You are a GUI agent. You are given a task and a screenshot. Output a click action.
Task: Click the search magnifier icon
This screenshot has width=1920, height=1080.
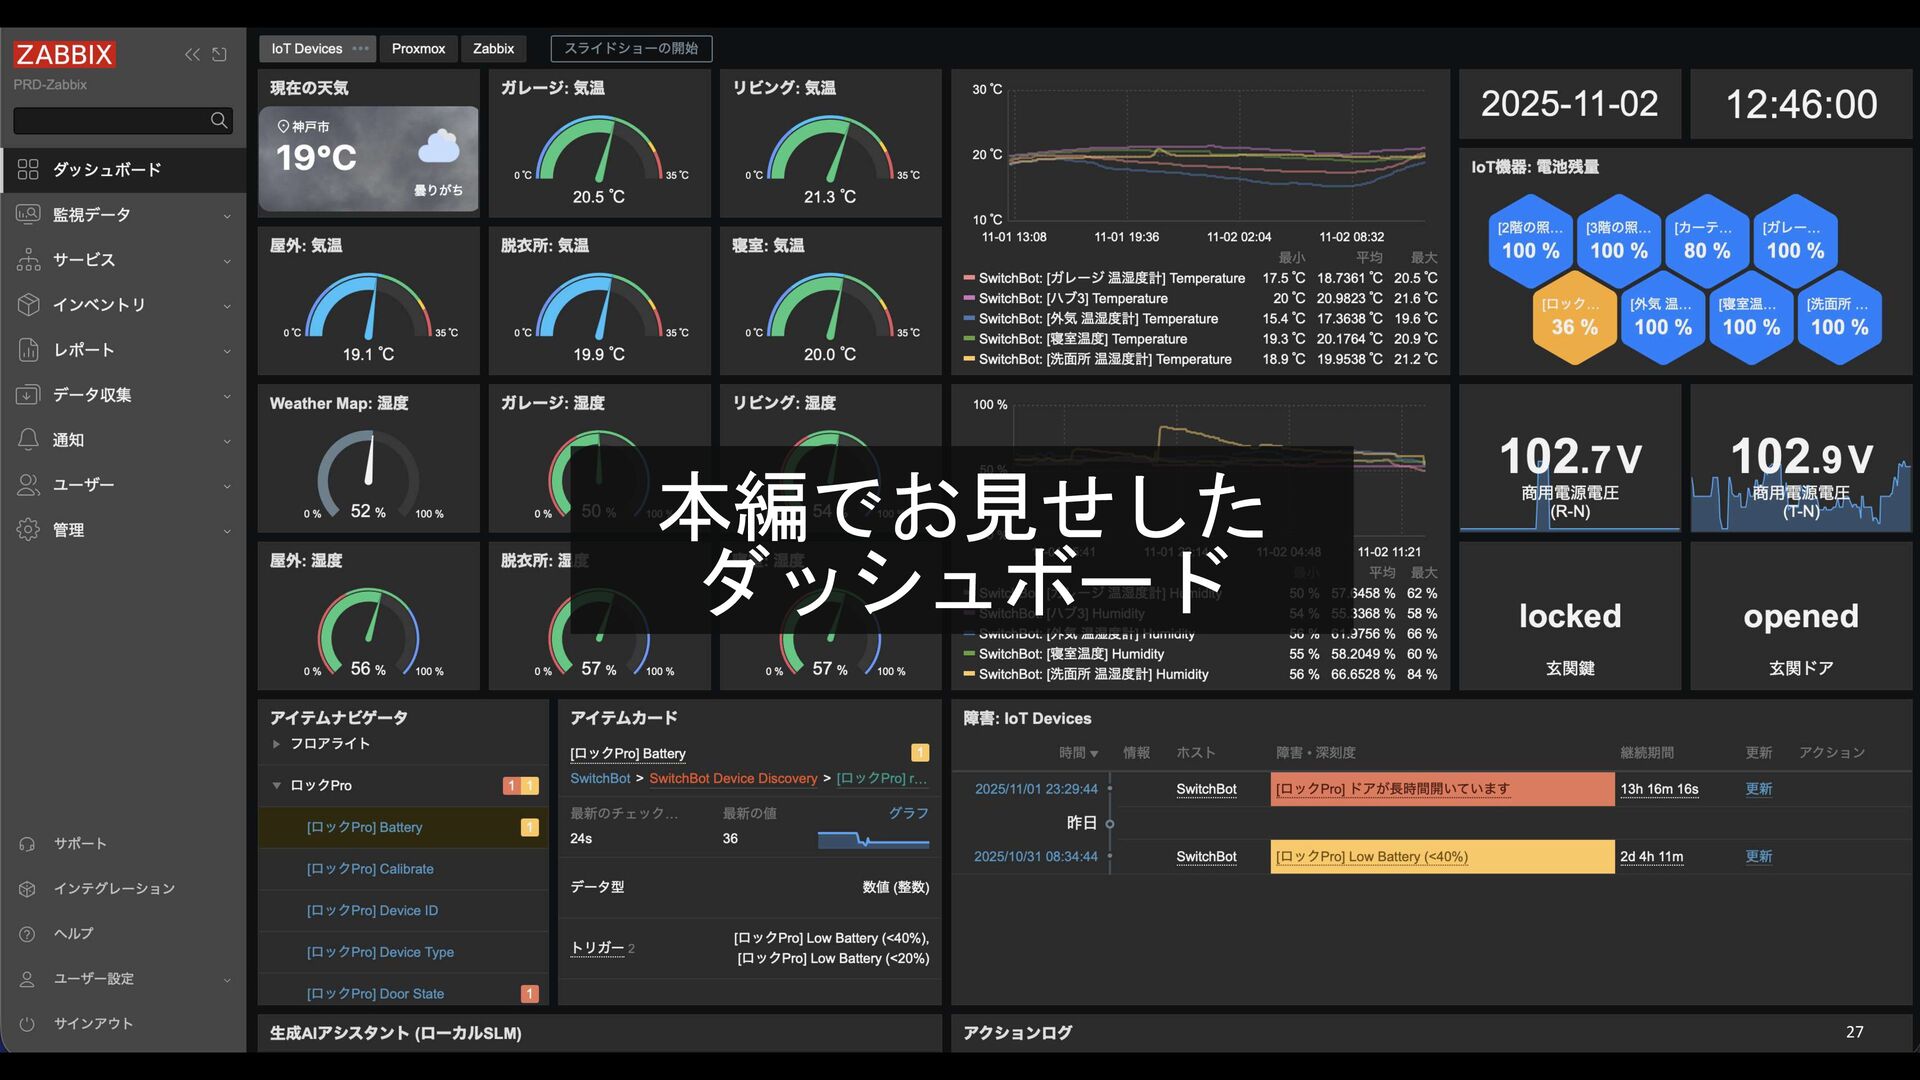219,121
